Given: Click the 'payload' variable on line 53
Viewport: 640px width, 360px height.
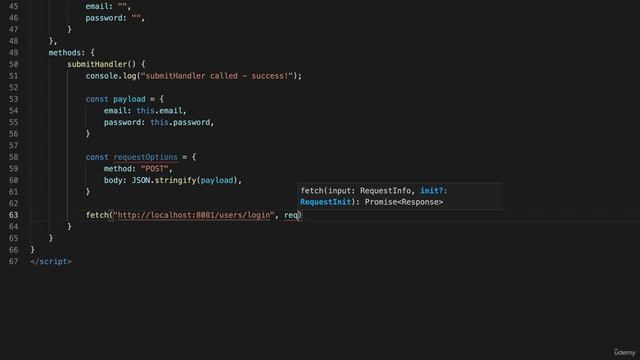Looking at the screenshot, I should point(129,99).
